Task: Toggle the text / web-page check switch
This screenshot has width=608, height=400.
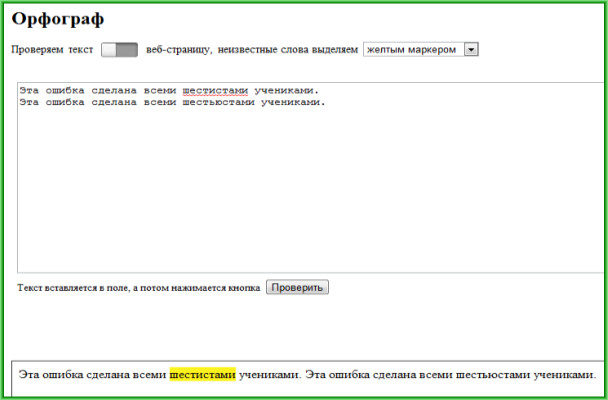Action: click(119, 50)
